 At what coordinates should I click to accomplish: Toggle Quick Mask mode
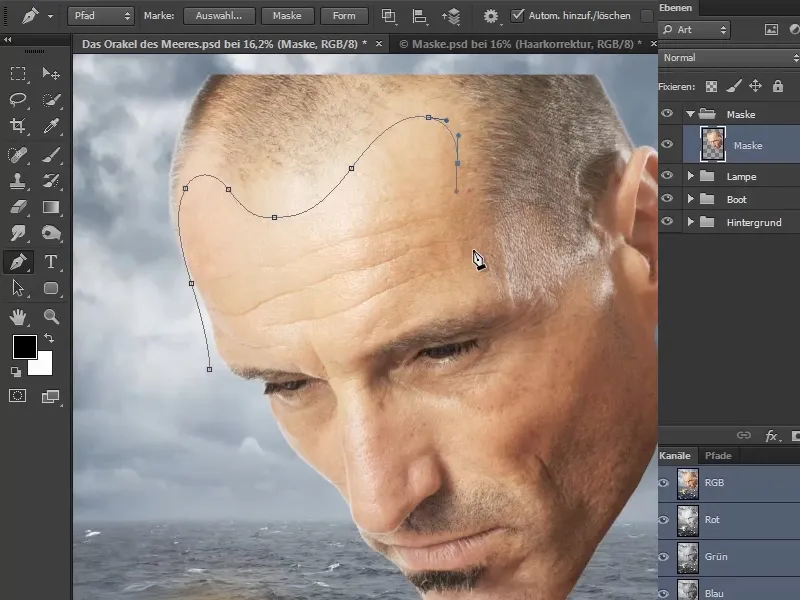tap(18, 396)
